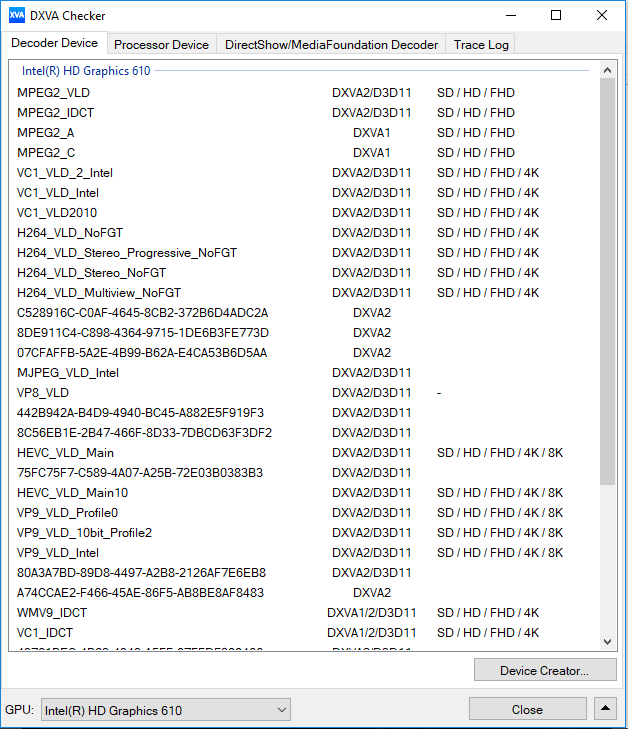Select GUID 75FC75F7-C589-4A07-A25B-72E03B0383B3

click(x=303, y=473)
